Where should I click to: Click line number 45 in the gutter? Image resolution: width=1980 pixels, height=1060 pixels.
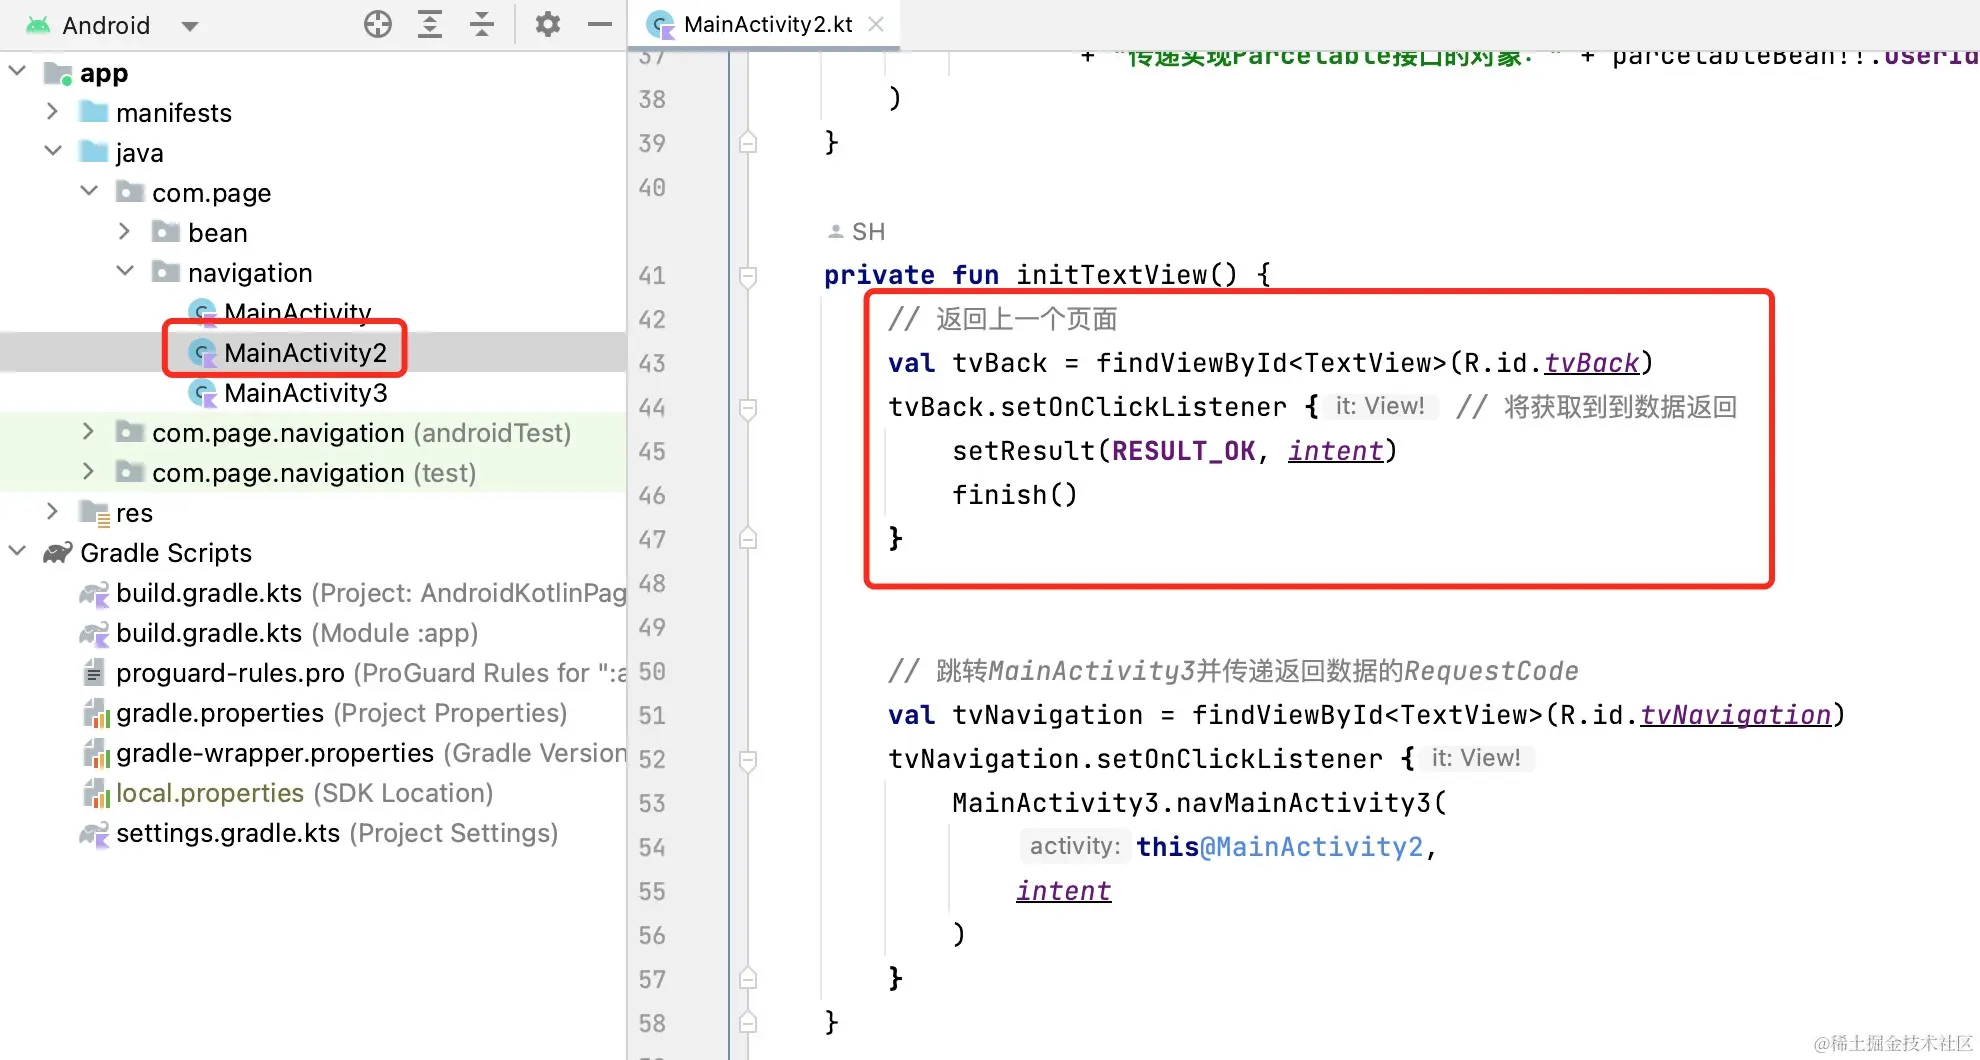[652, 452]
